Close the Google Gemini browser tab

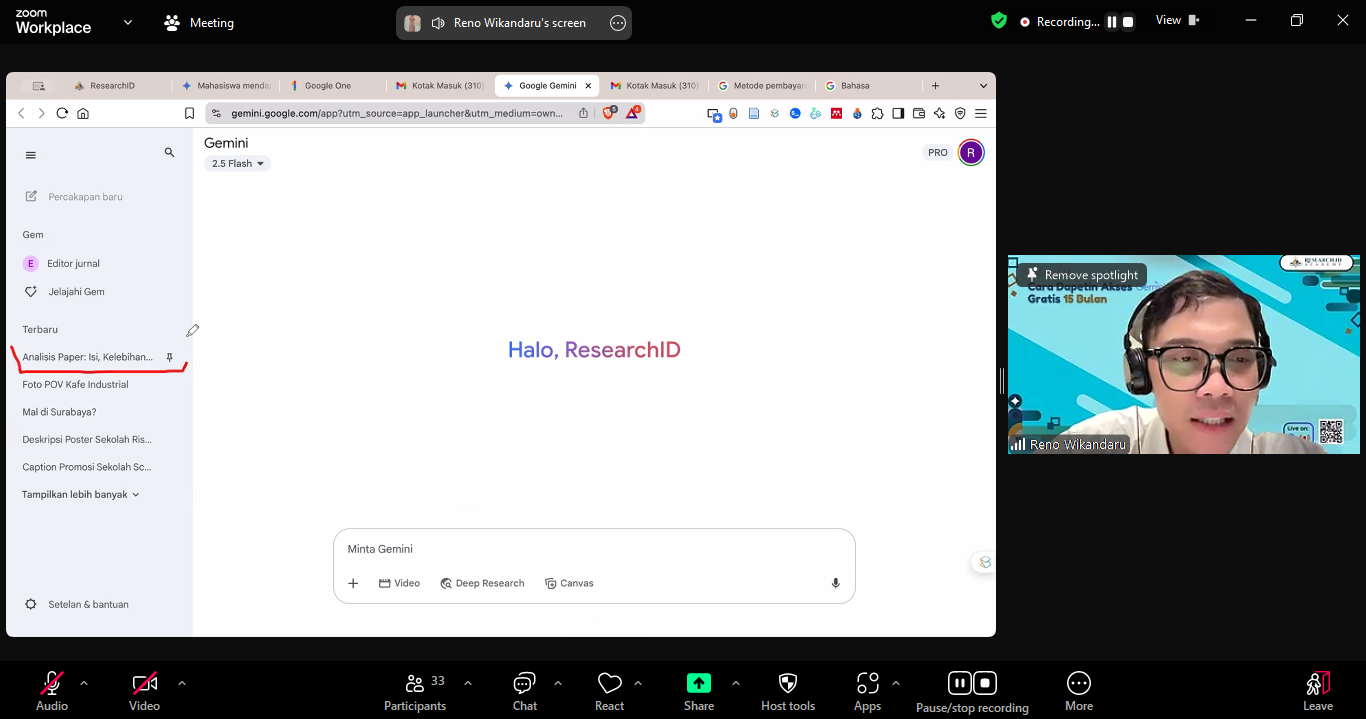coord(588,86)
